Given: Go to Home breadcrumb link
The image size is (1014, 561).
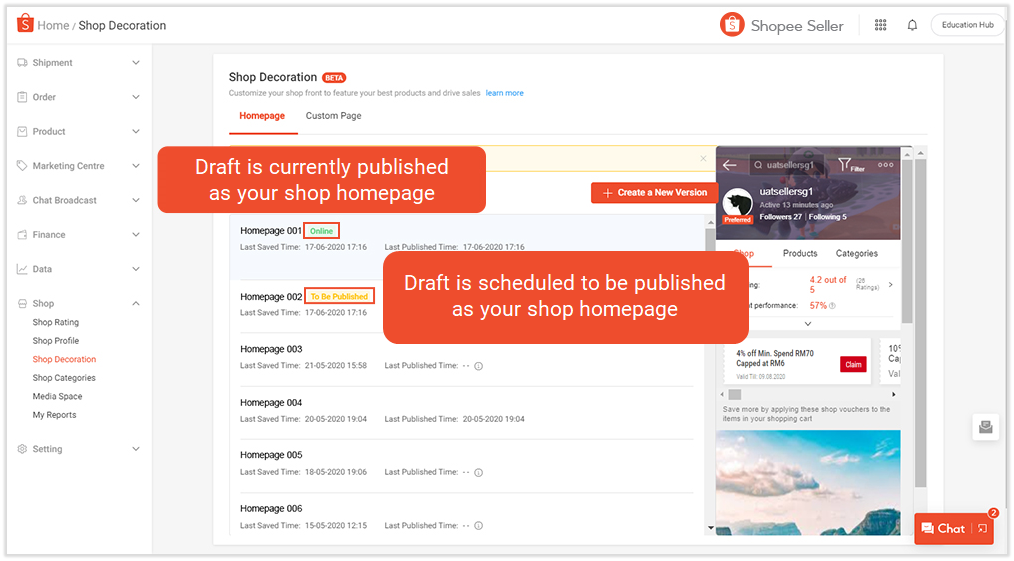Looking at the screenshot, I should tap(53, 25).
